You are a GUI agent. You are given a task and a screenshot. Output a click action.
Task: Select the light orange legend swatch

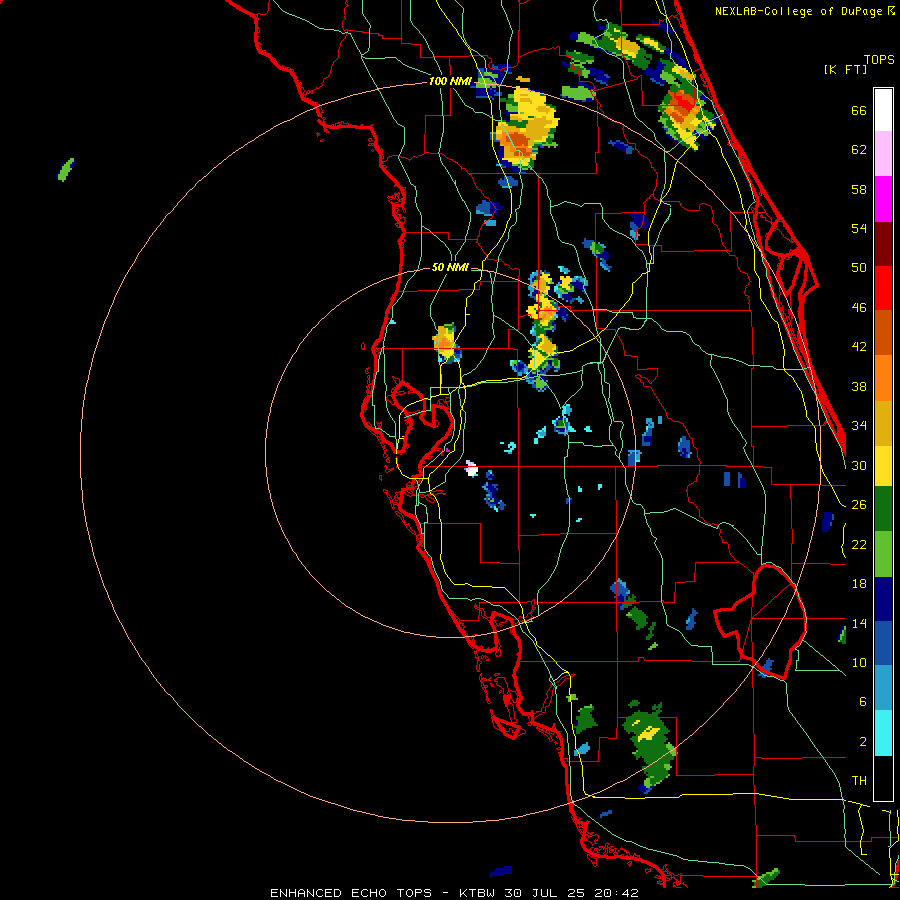pos(883,378)
